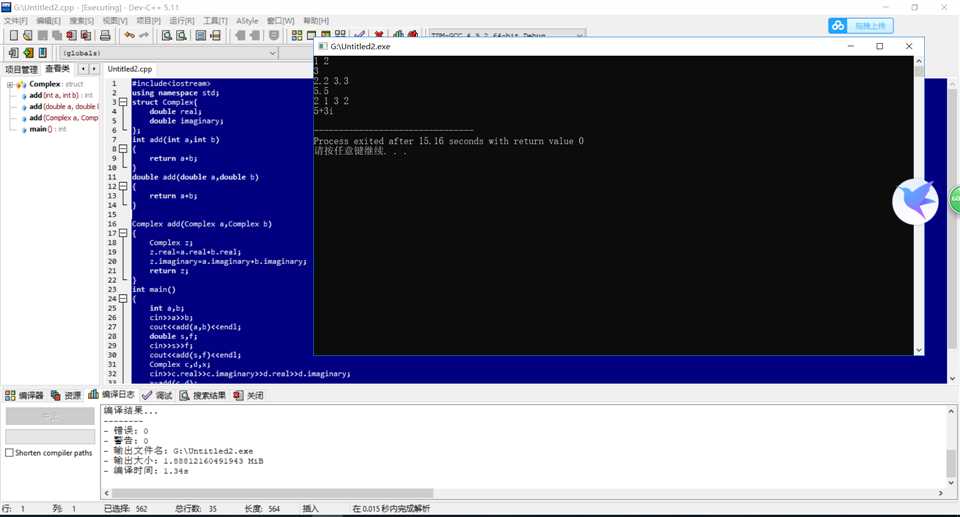Open the 工具[T] menu
Screen dimensions: 960x517
click(x=215, y=21)
